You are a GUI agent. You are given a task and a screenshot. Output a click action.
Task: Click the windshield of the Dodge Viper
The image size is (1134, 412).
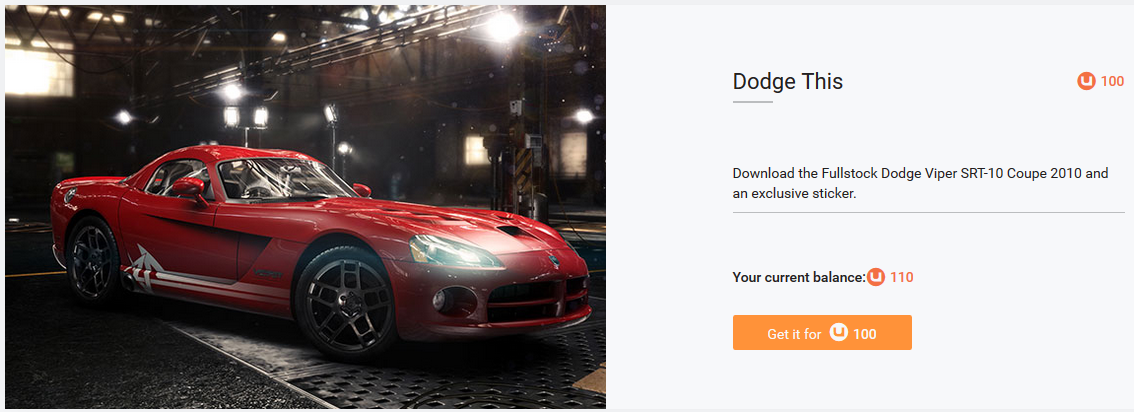pyautogui.click(x=285, y=178)
